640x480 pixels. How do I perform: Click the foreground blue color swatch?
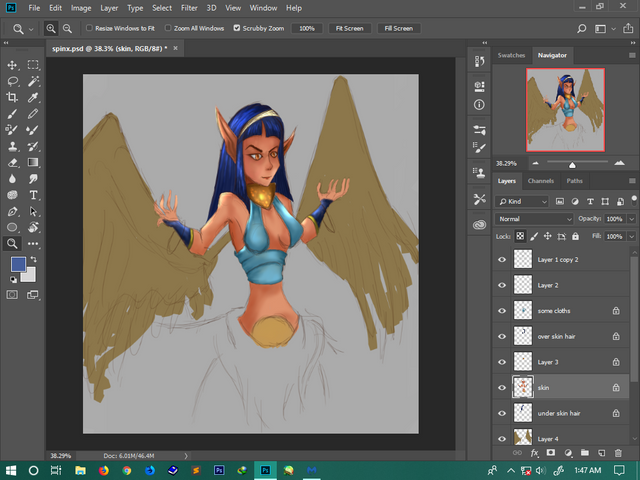pos(18,264)
